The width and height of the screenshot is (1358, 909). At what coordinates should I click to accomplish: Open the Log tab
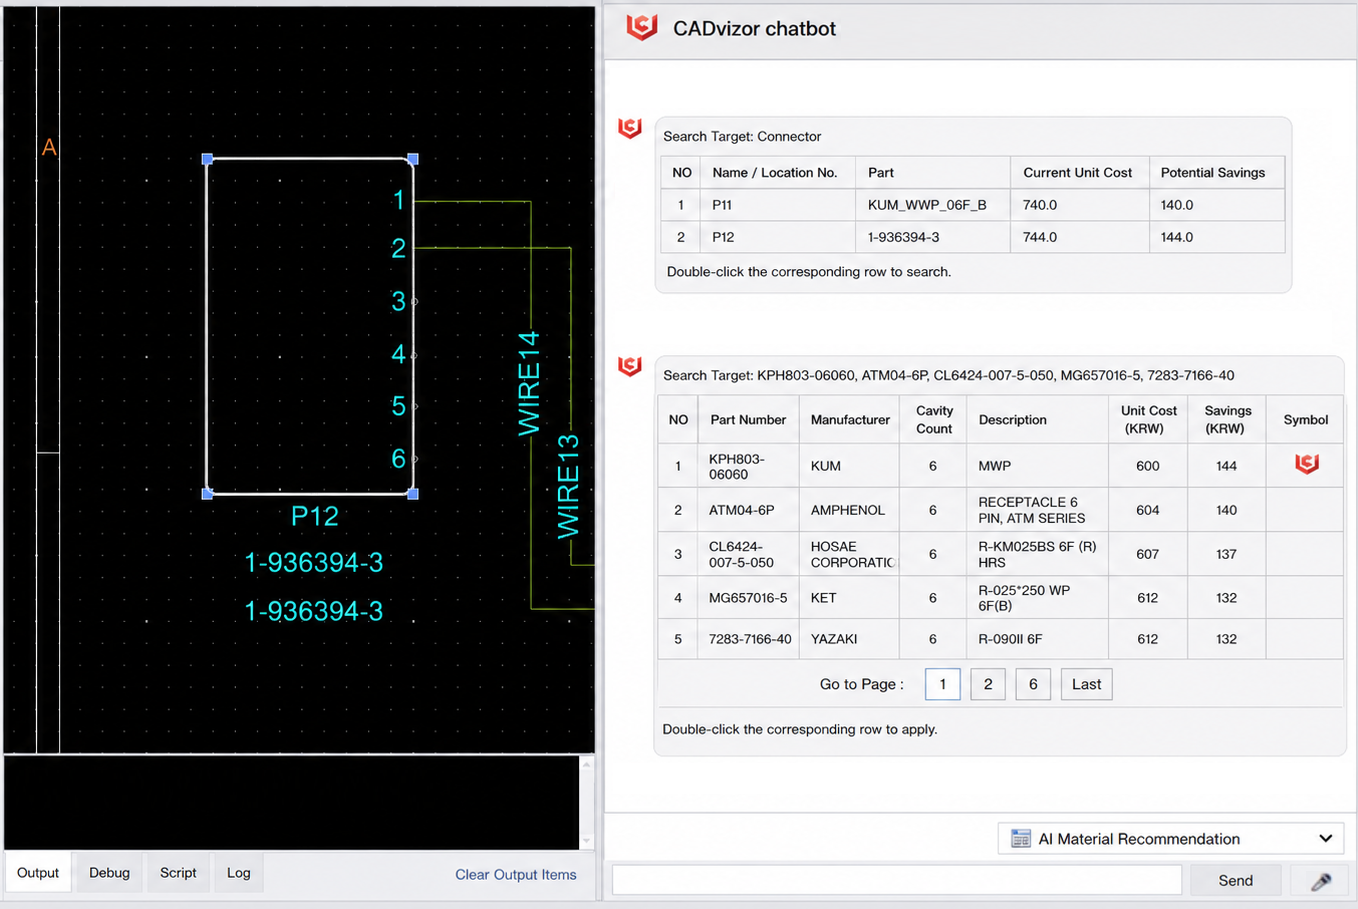pyautogui.click(x=238, y=873)
